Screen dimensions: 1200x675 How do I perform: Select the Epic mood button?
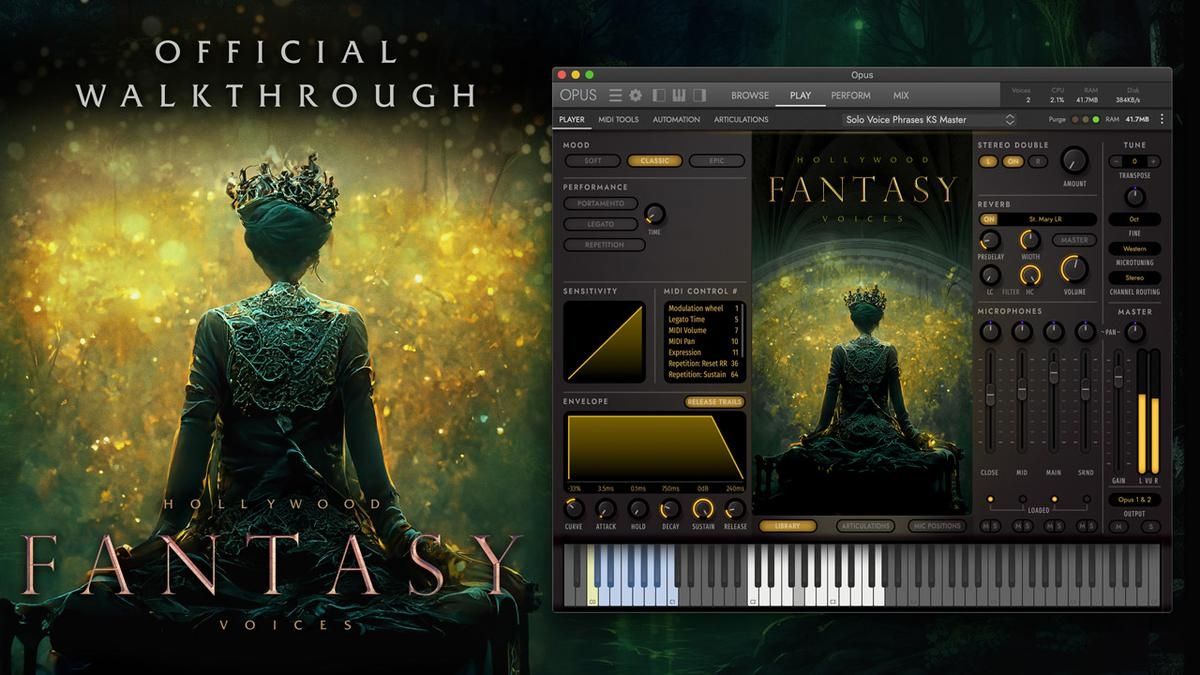coord(717,161)
